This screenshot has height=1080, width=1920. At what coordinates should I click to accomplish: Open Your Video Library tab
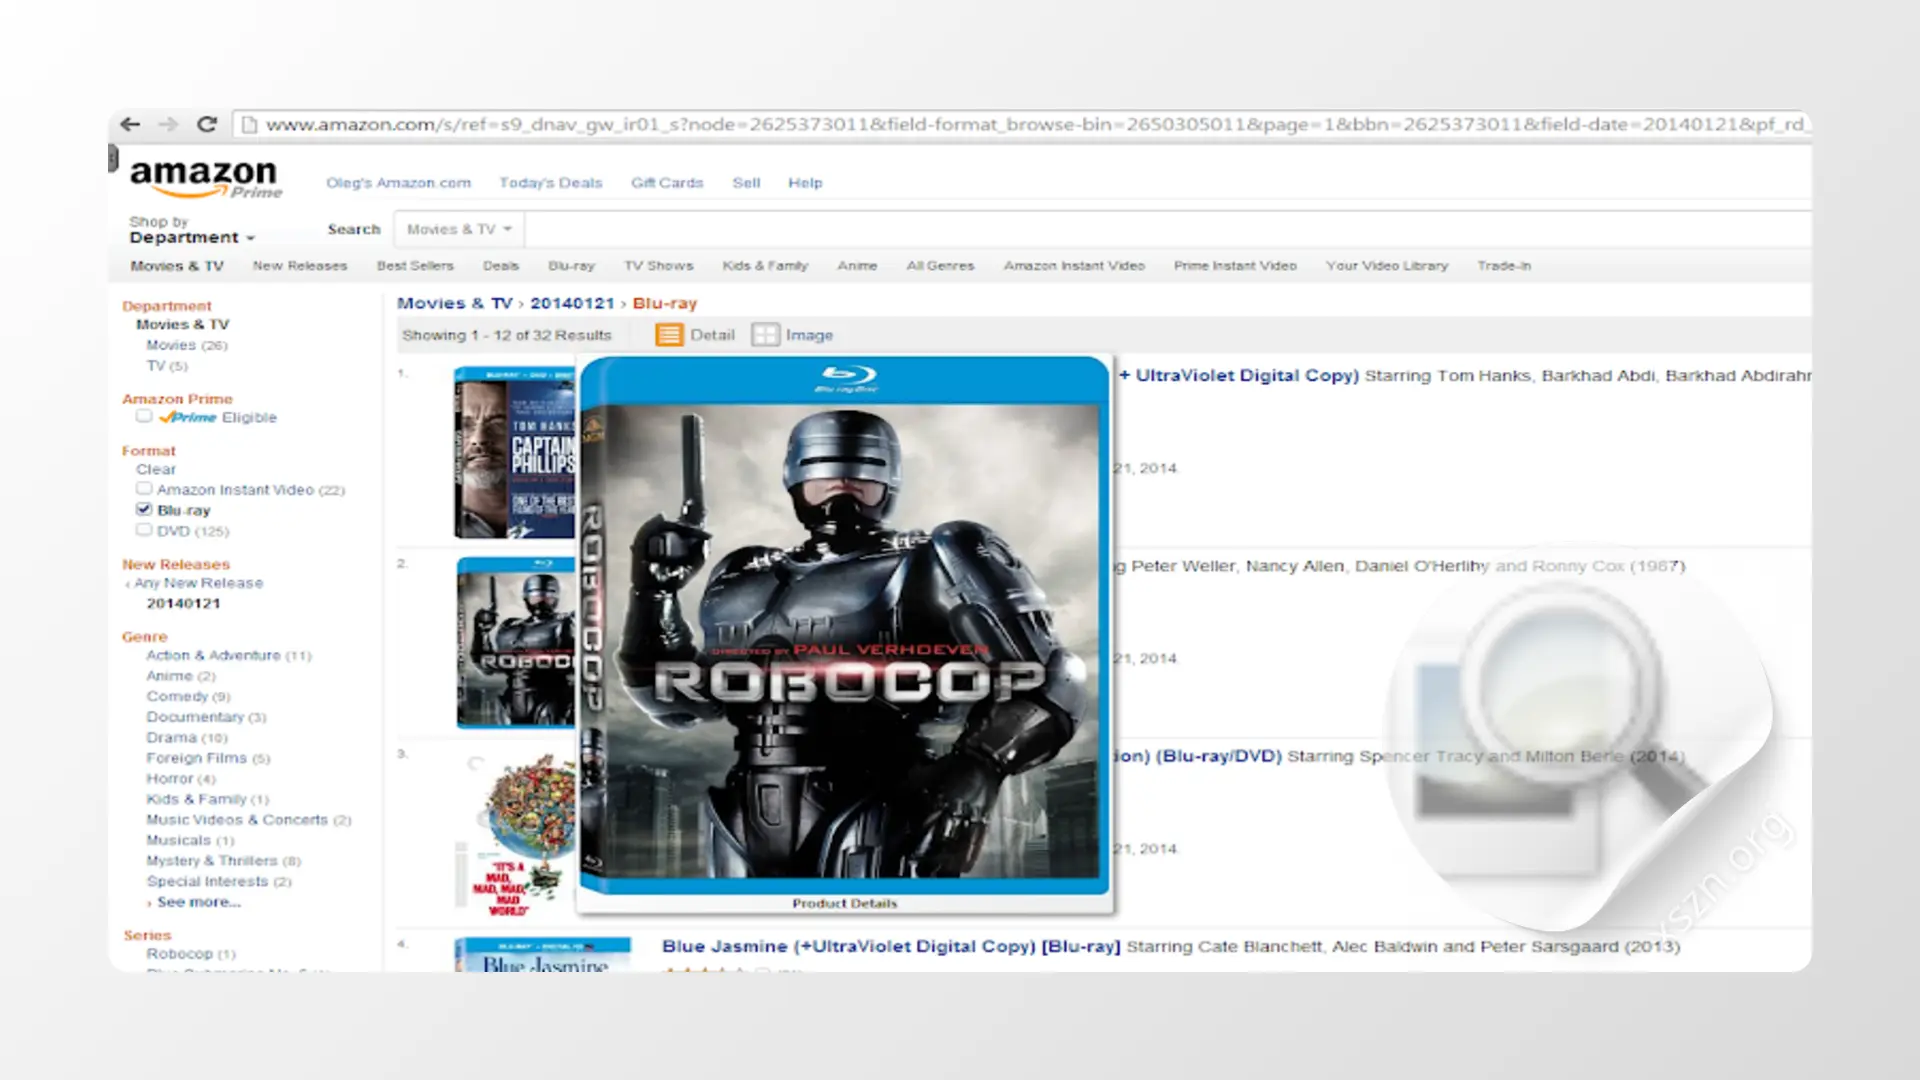1387,266
